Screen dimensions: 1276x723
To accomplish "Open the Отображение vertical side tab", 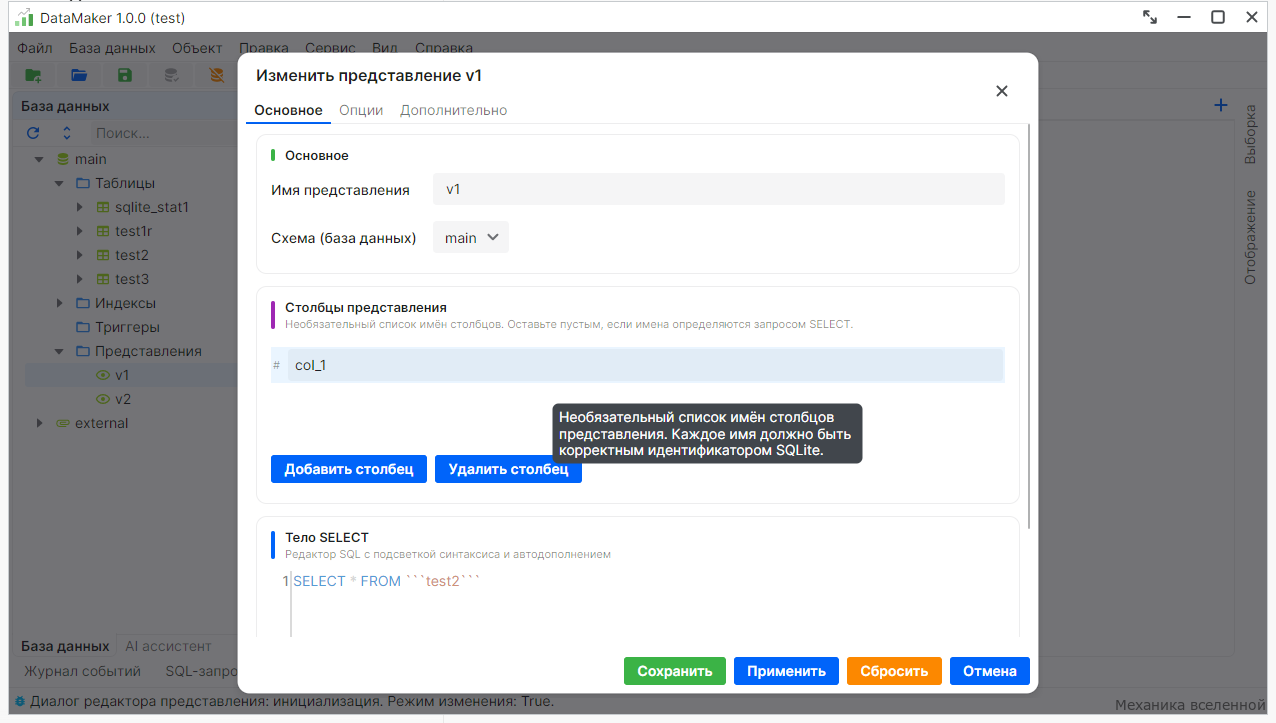I will pyautogui.click(x=1250, y=237).
